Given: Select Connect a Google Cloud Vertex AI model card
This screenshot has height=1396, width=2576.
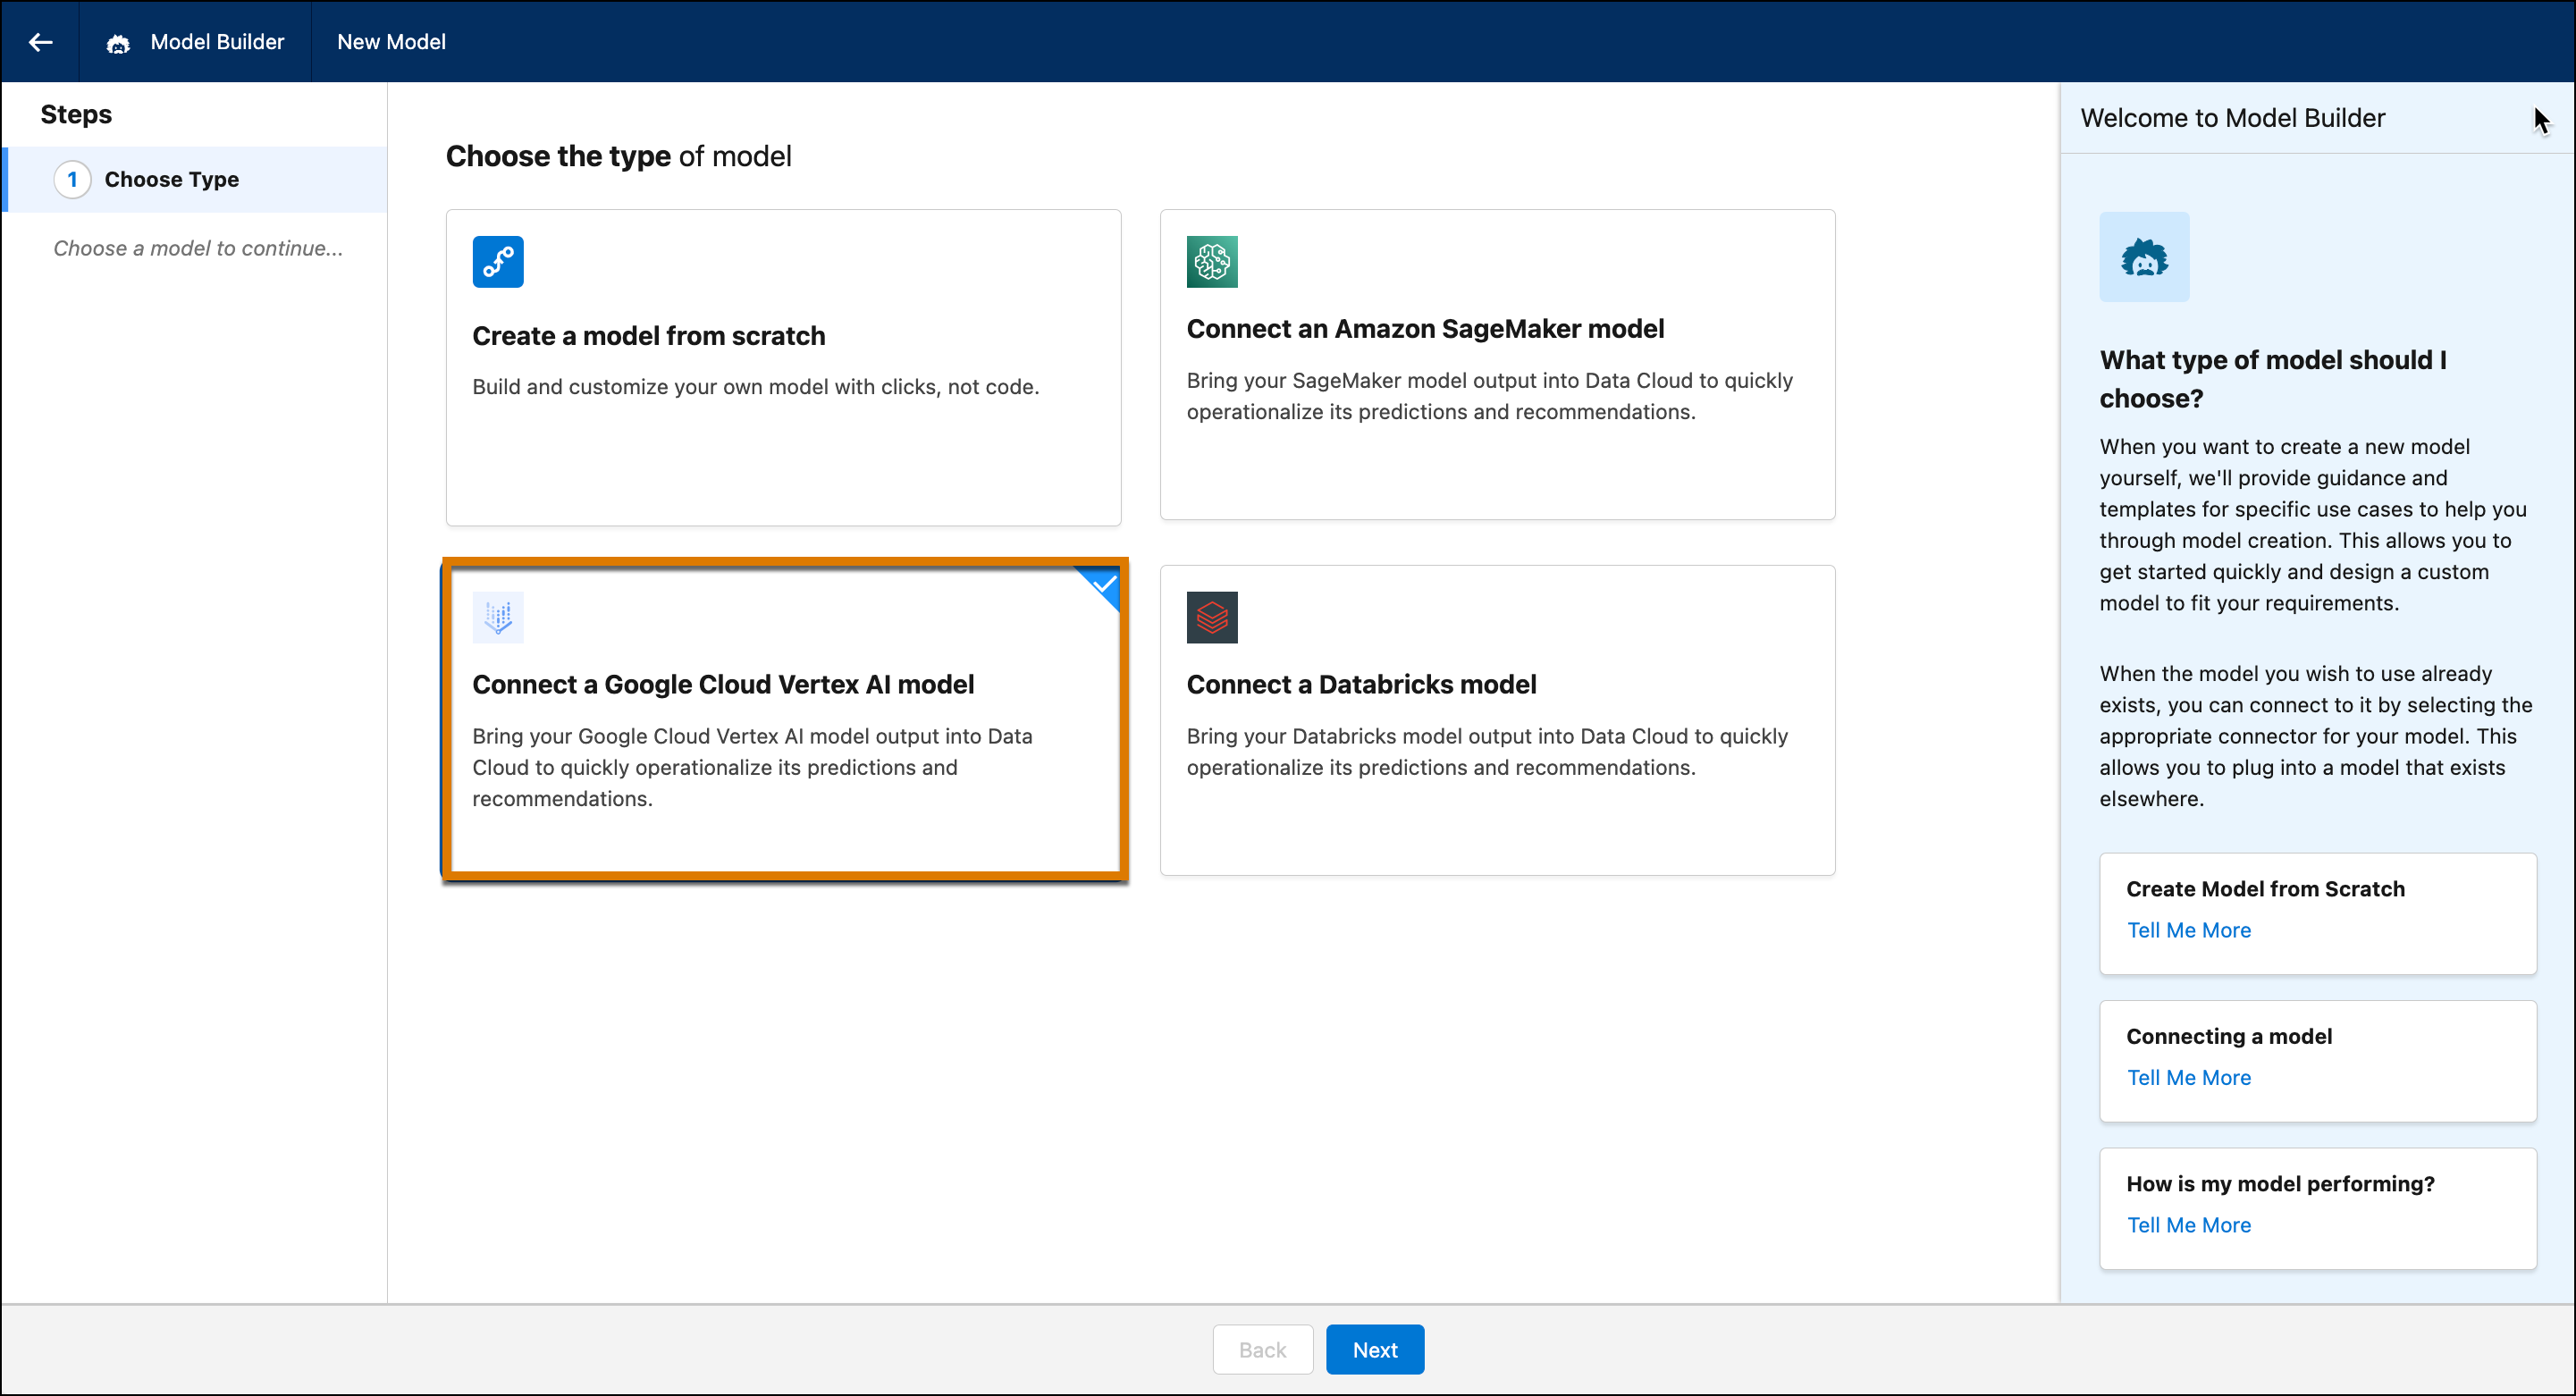Looking at the screenshot, I should point(785,720).
